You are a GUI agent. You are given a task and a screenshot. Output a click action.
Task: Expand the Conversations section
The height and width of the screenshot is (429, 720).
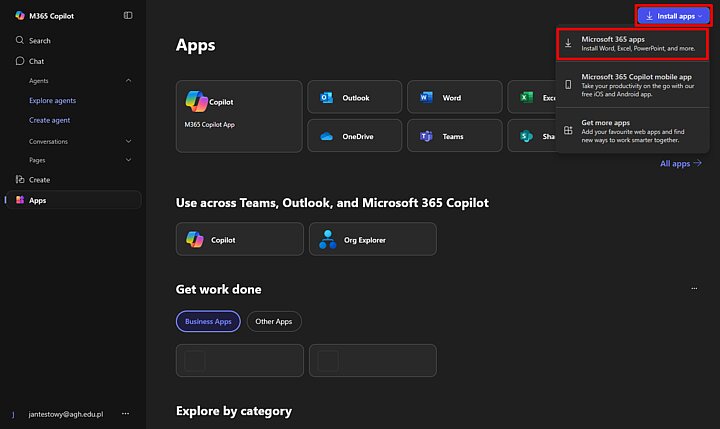tap(129, 141)
